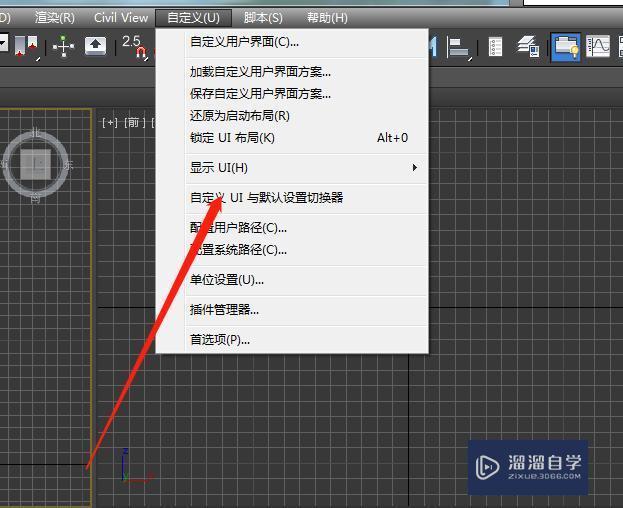
Task: Open 自定义 UI 与默认设置切换器
Action: coord(292,197)
